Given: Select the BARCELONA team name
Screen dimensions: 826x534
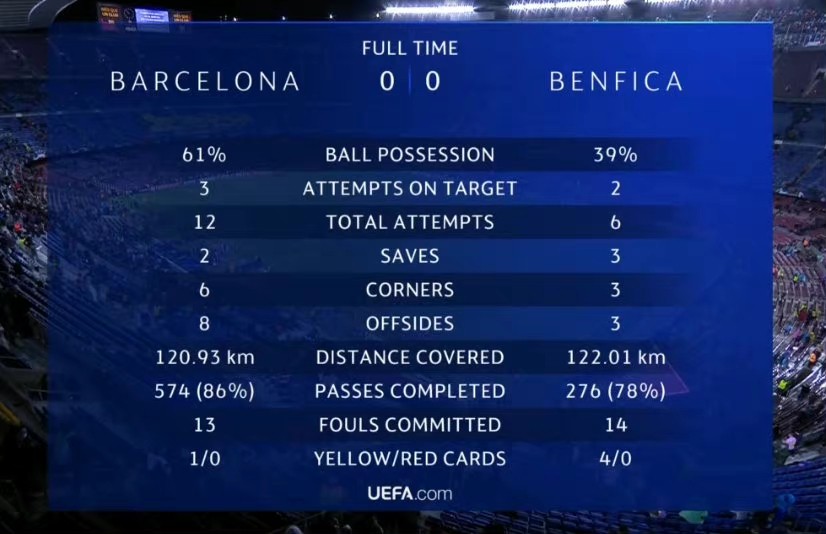Looking at the screenshot, I should pyautogui.click(x=205, y=82).
